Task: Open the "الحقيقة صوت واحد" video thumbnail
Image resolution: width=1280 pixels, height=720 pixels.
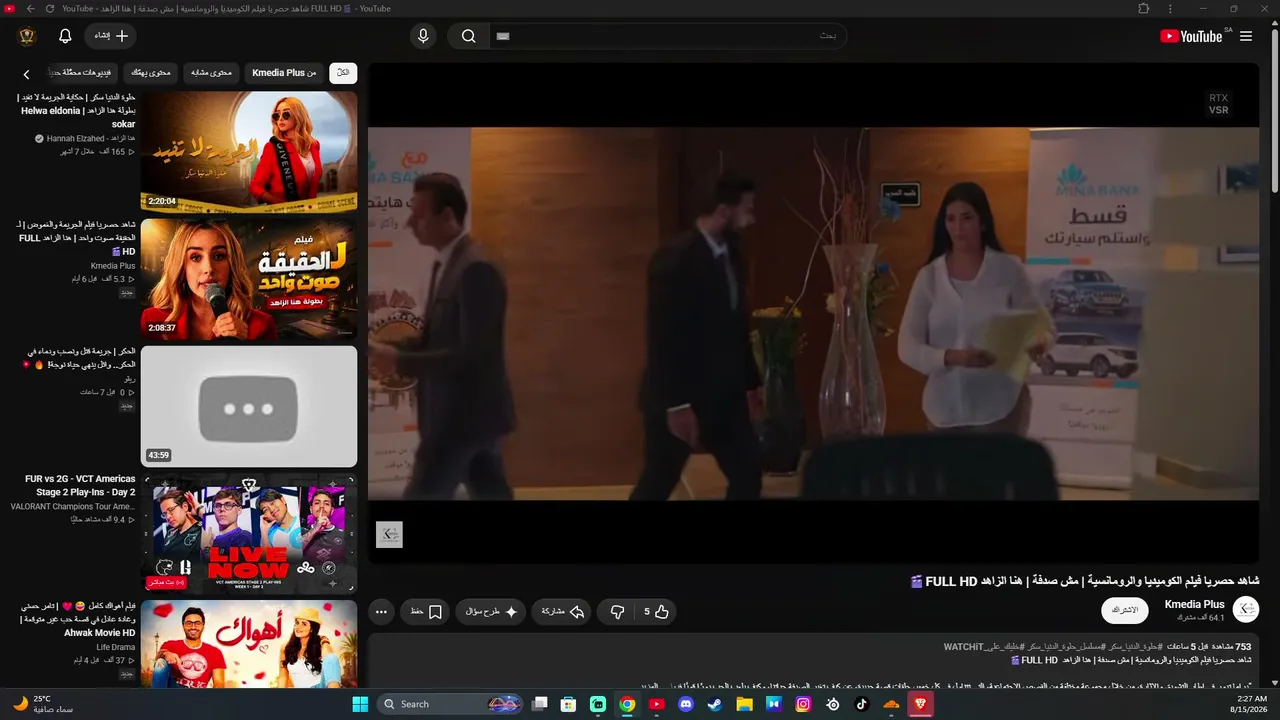Action: (249, 279)
